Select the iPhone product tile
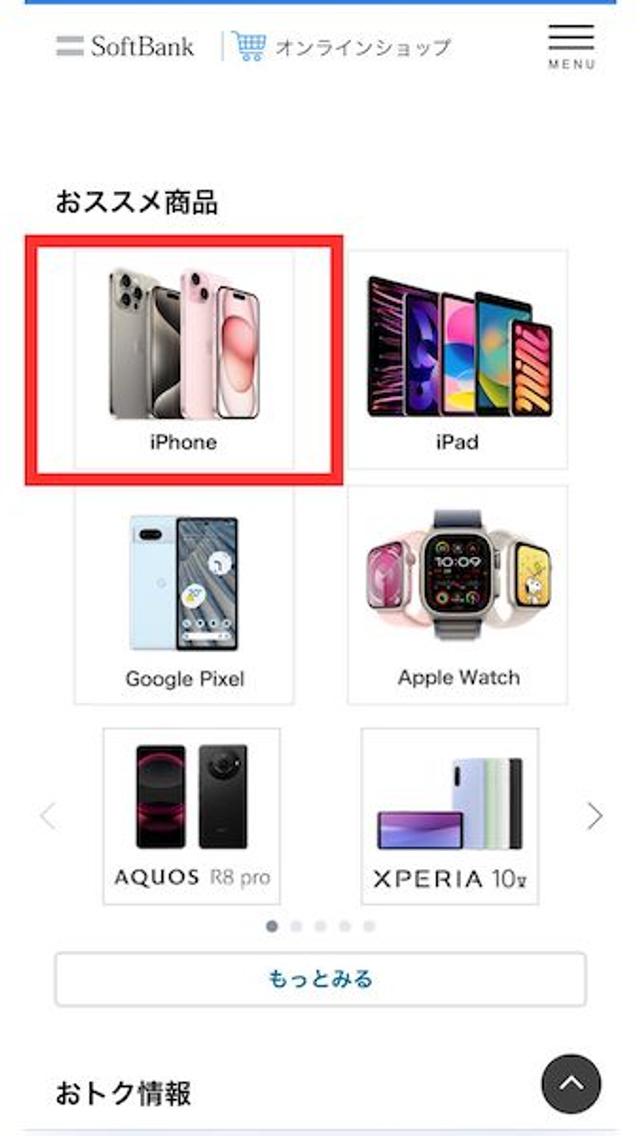This screenshot has width=640, height=1136. pyautogui.click(x=184, y=359)
